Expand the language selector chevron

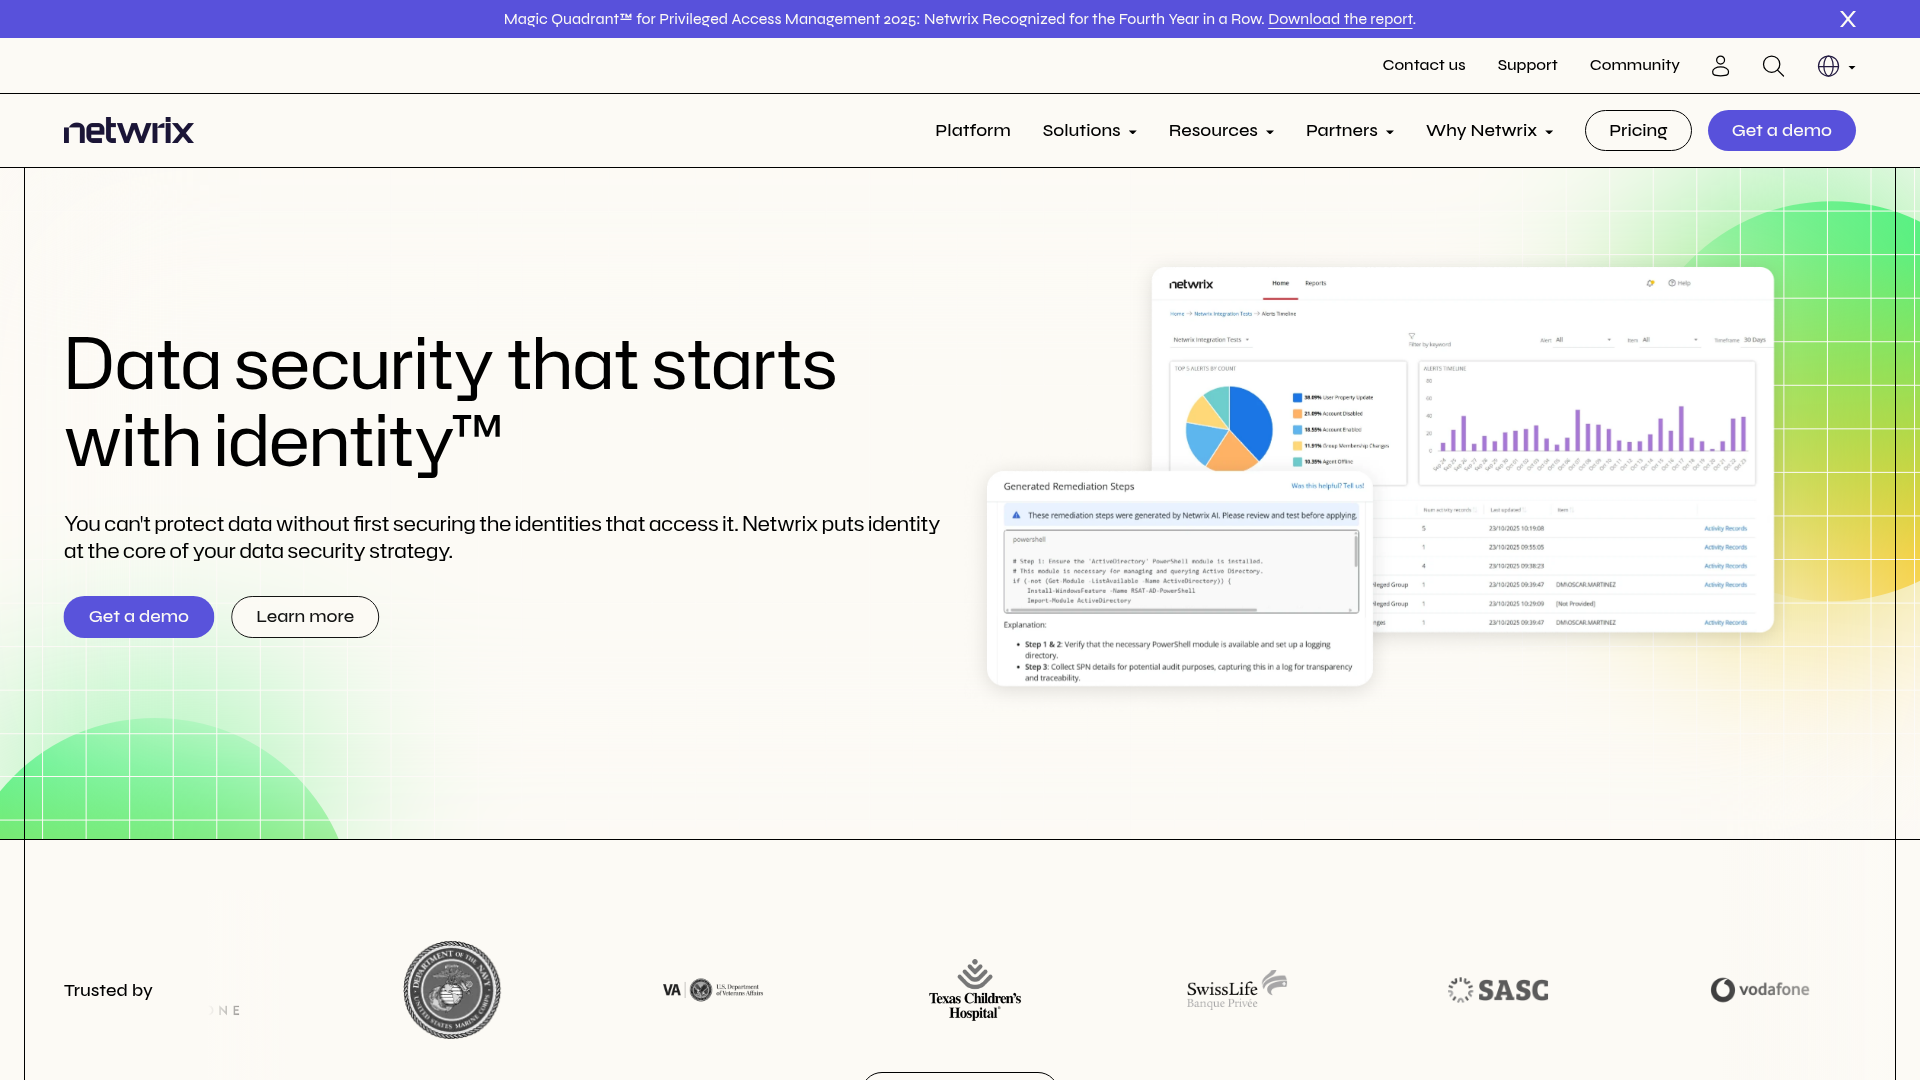click(1852, 67)
